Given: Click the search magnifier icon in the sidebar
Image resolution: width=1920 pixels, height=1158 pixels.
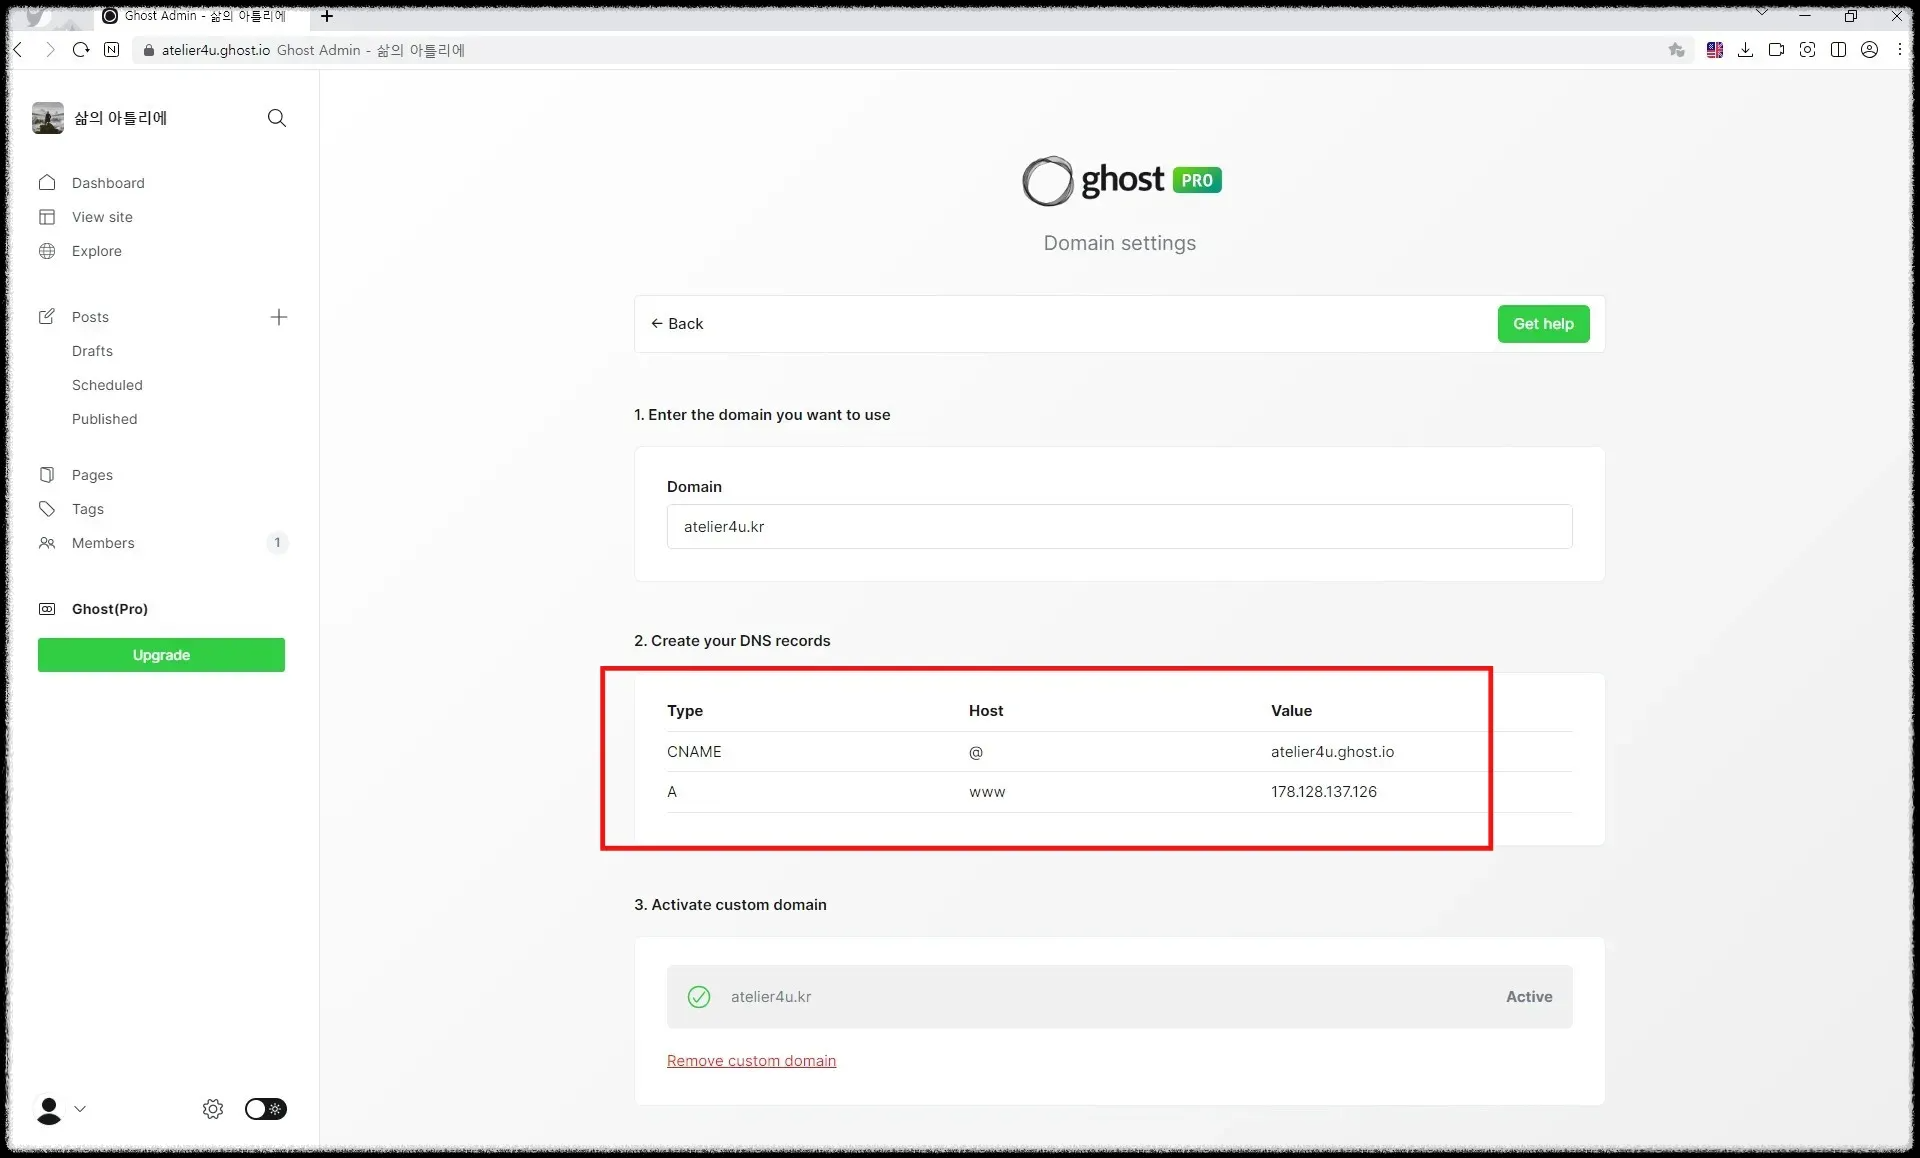Looking at the screenshot, I should point(277,118).
